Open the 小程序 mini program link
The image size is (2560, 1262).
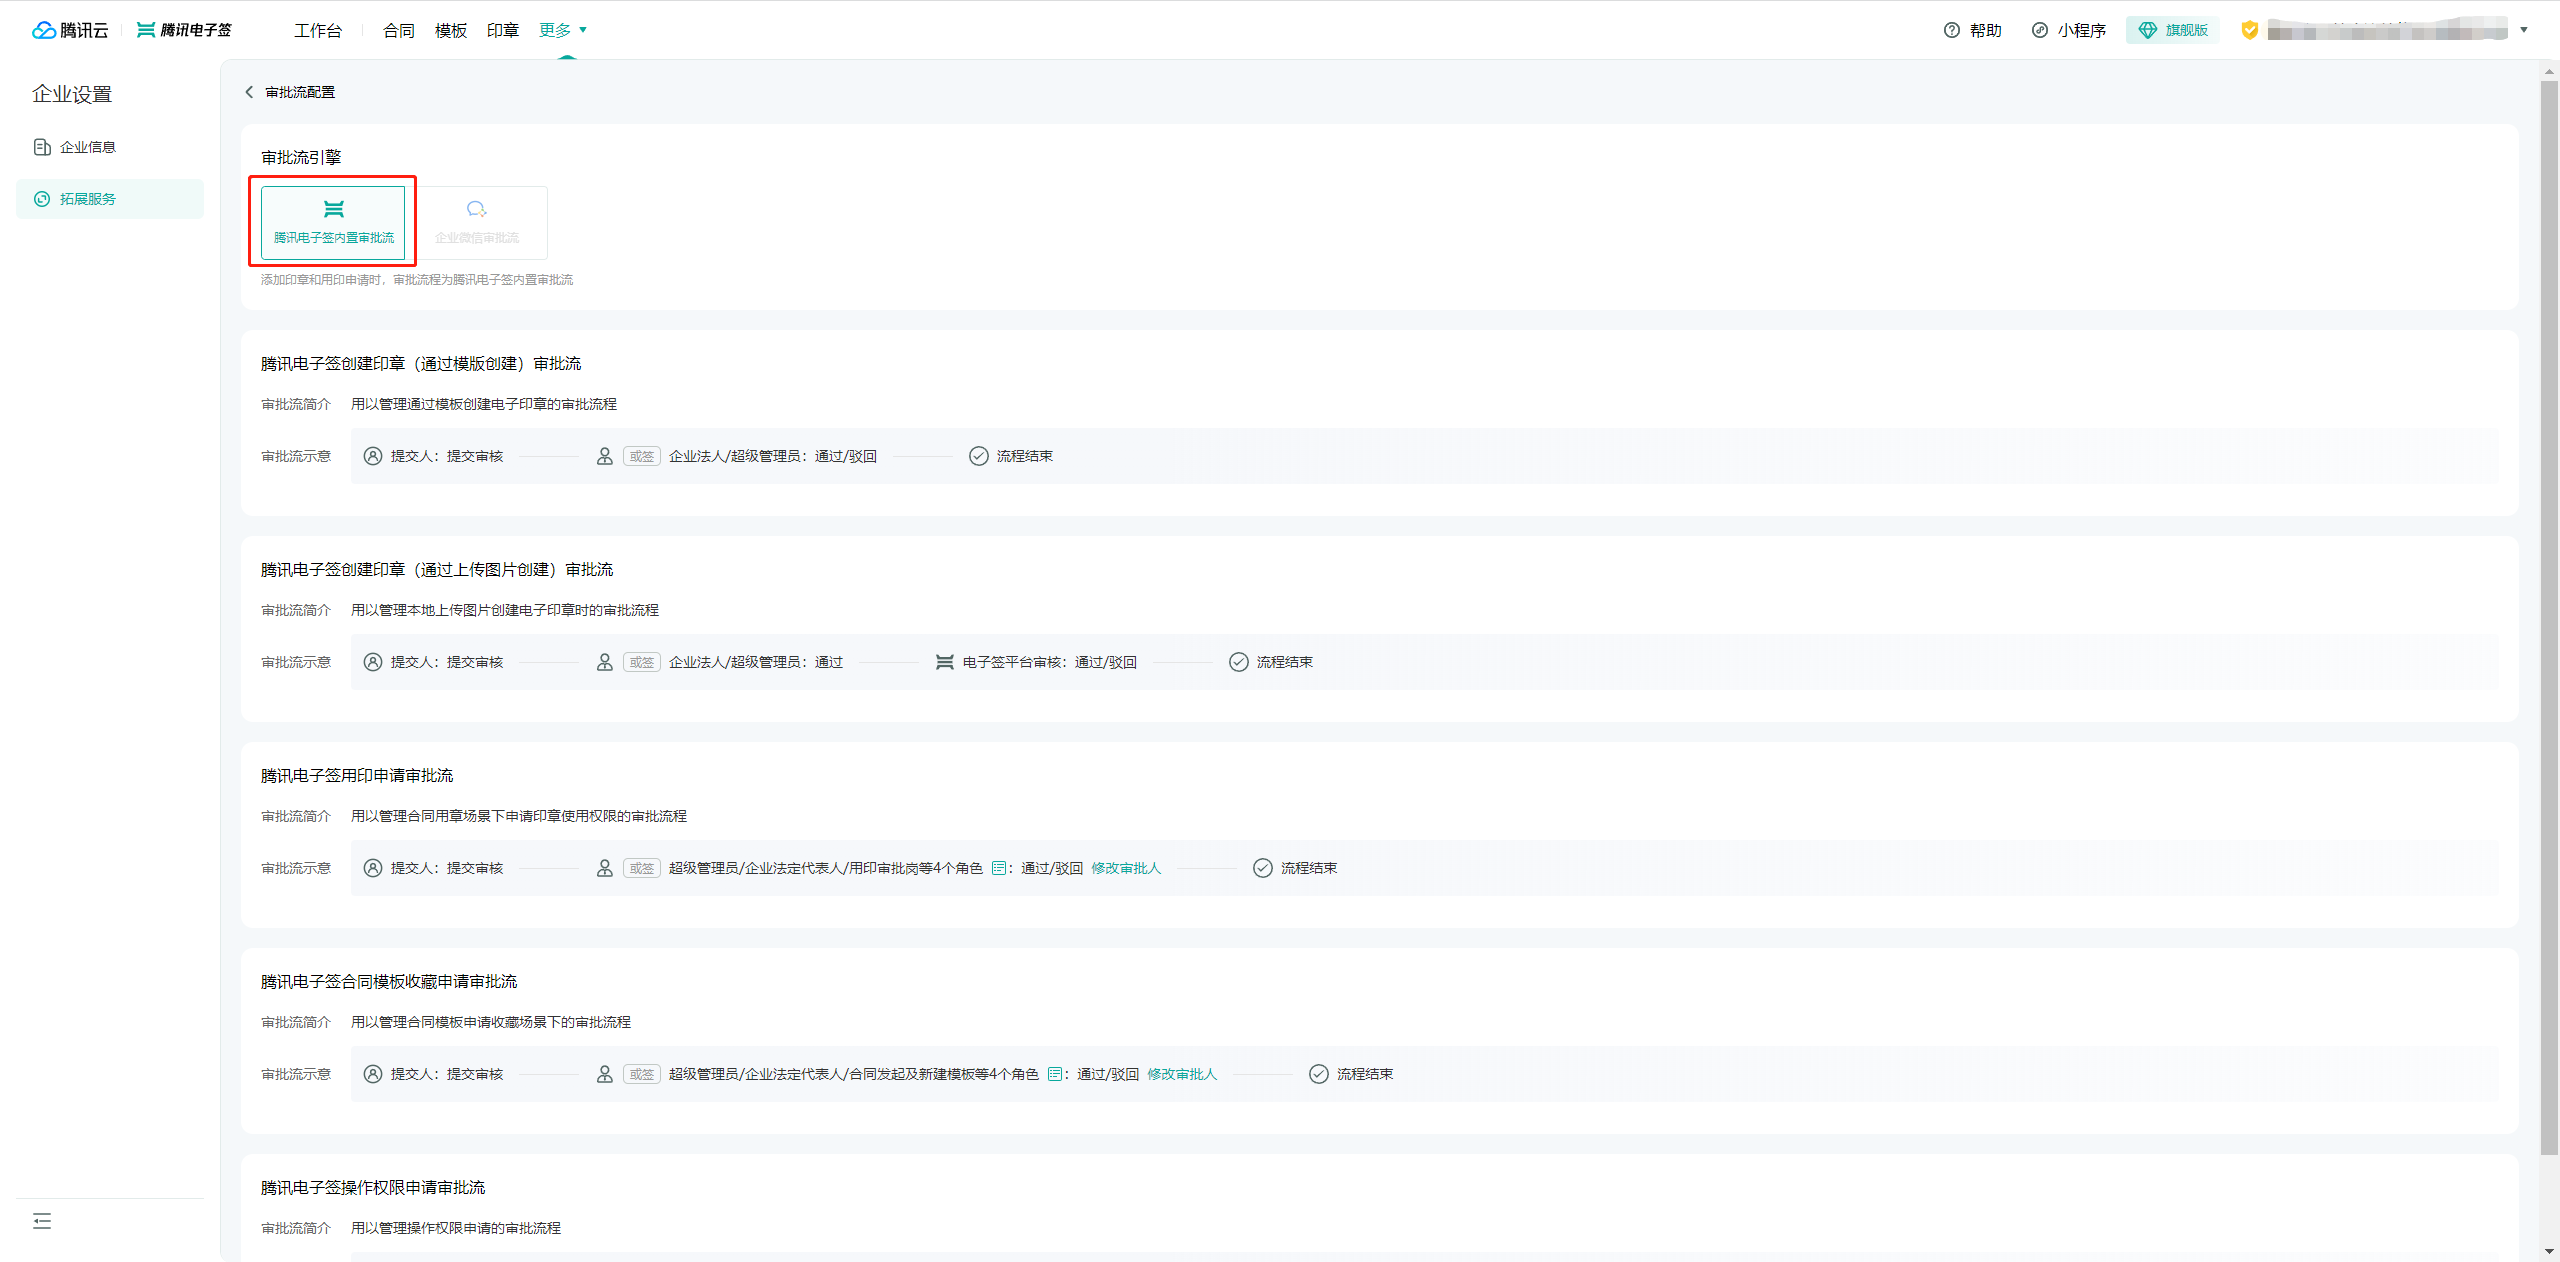(2069, 30)
